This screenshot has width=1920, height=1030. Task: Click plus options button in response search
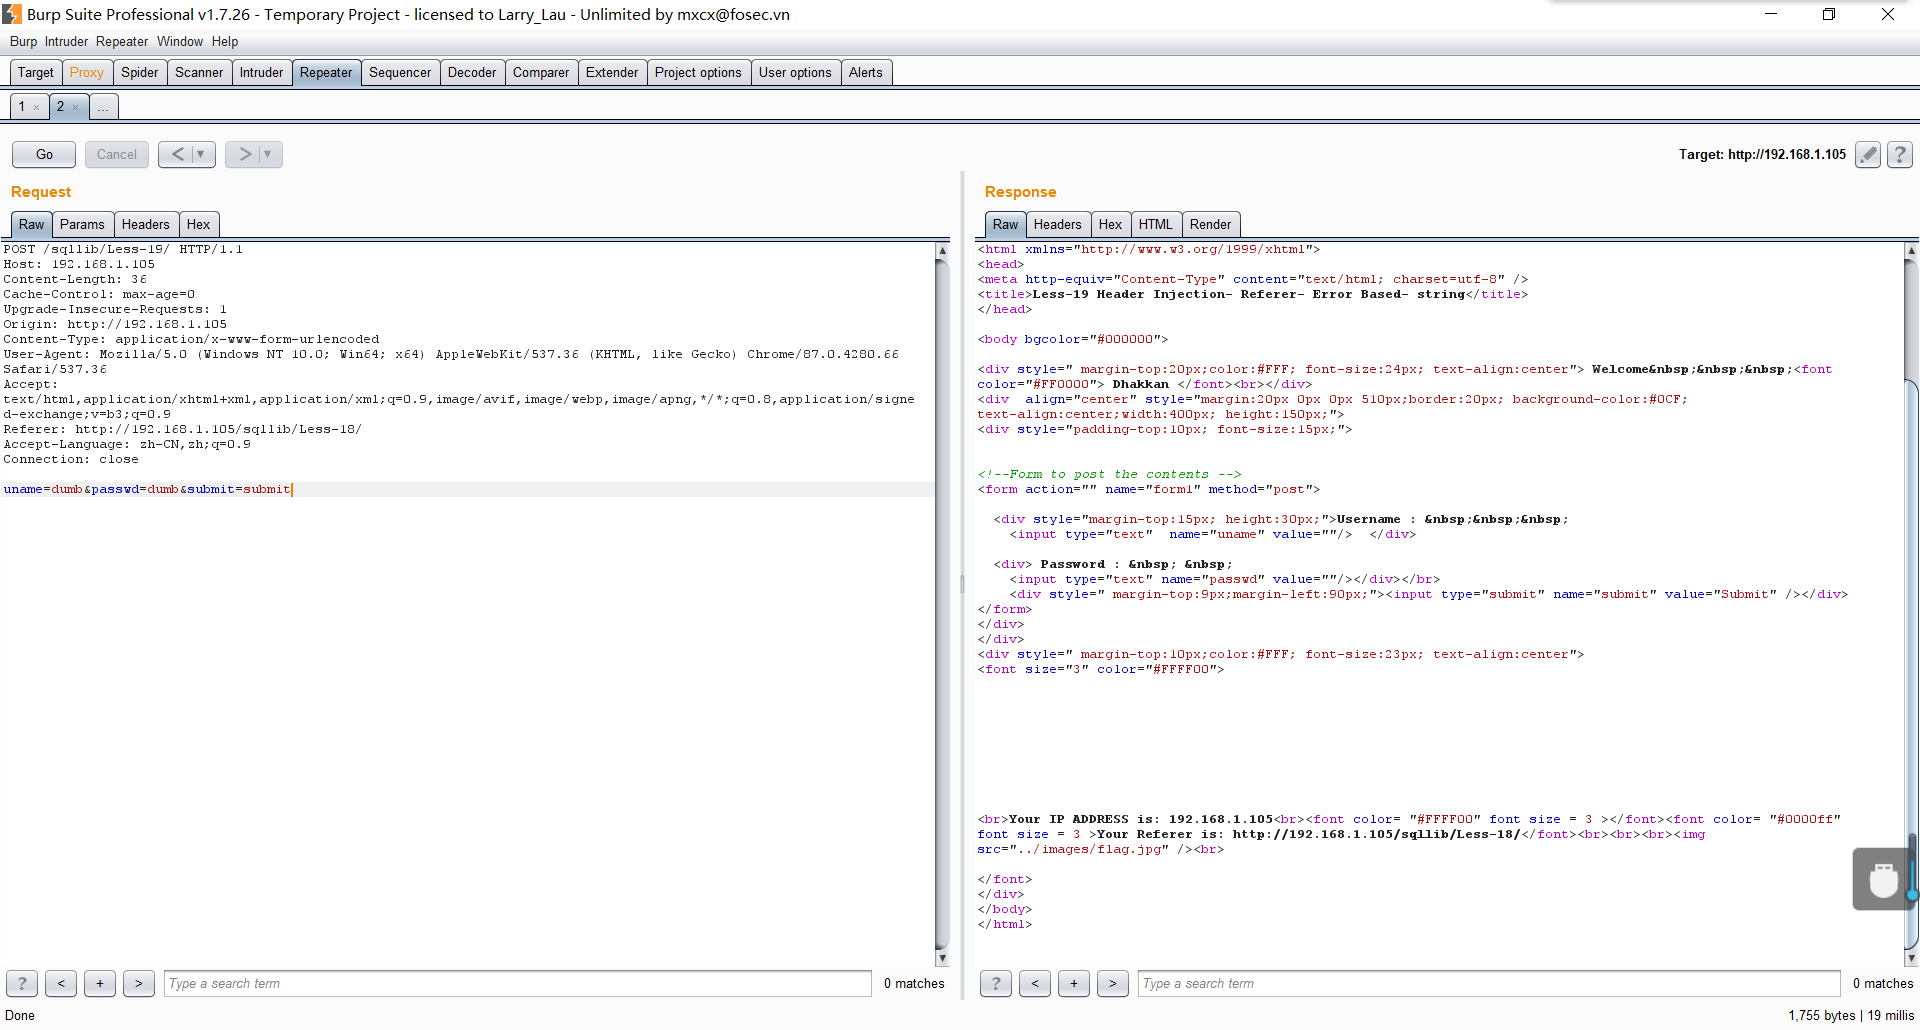(x=1073, y=983)
